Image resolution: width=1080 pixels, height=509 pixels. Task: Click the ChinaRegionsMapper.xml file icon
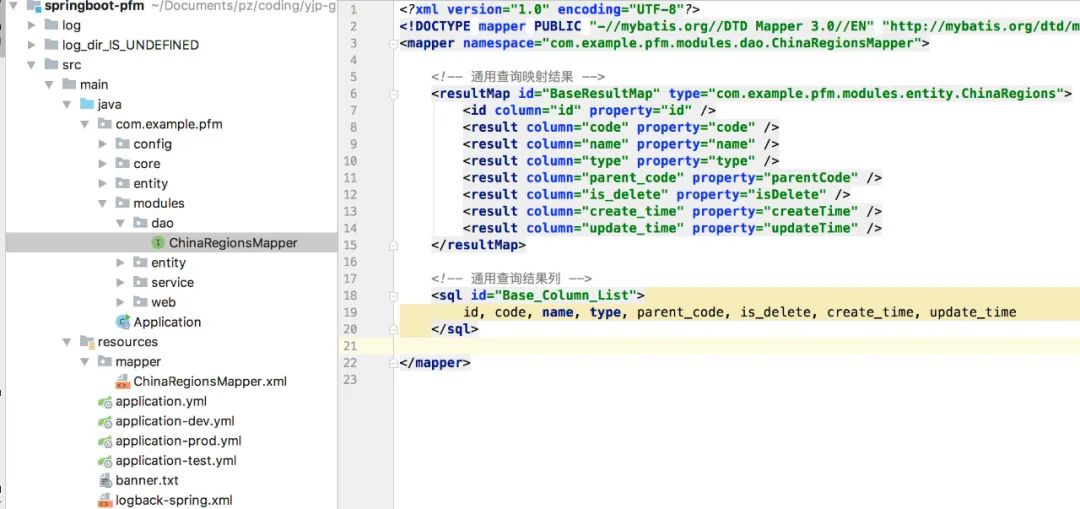click(x=123, y=381)
